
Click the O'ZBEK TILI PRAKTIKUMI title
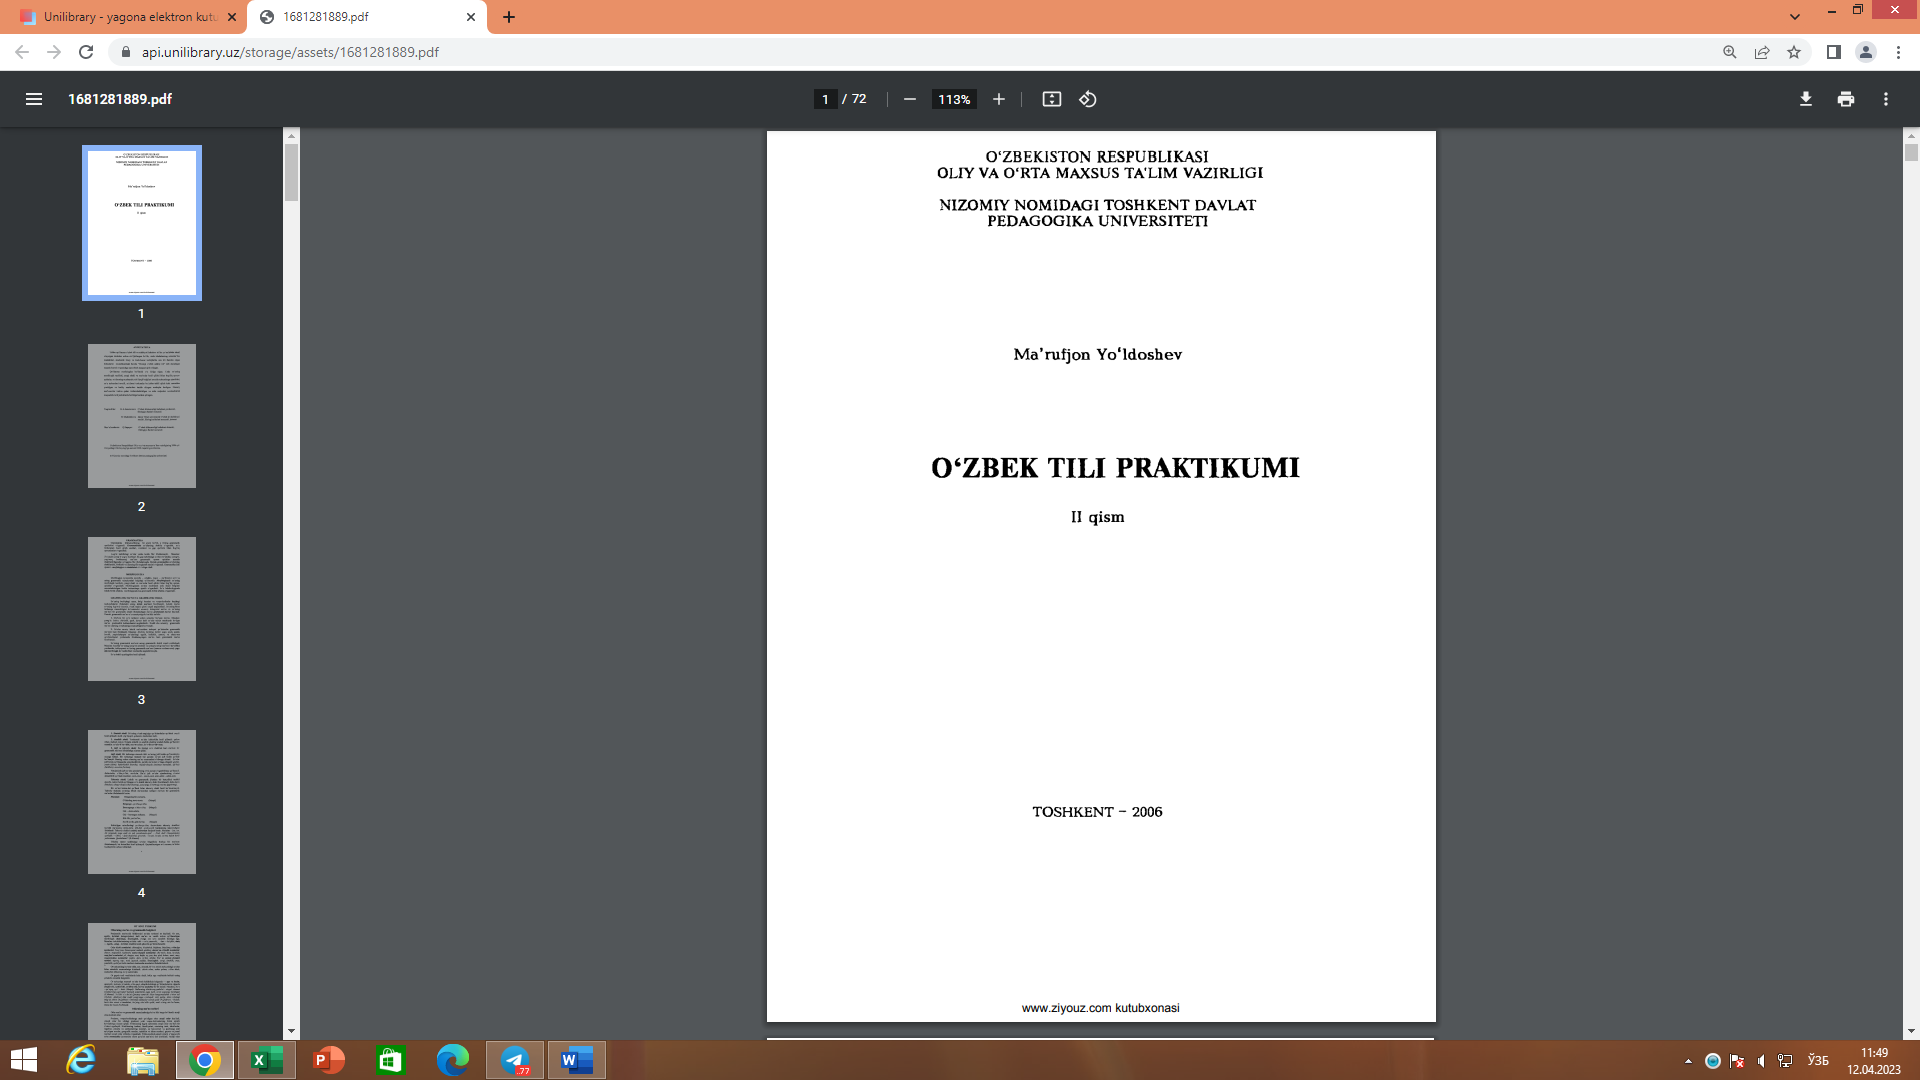click(x=1115, y=468)
